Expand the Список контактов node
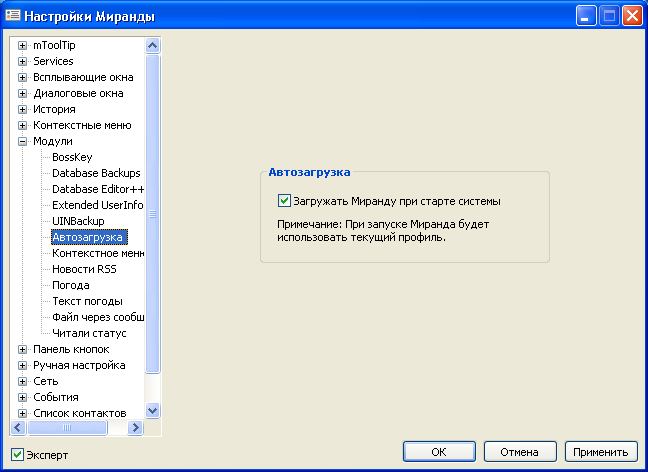This screenshot has height=472, width=648. 22,414
